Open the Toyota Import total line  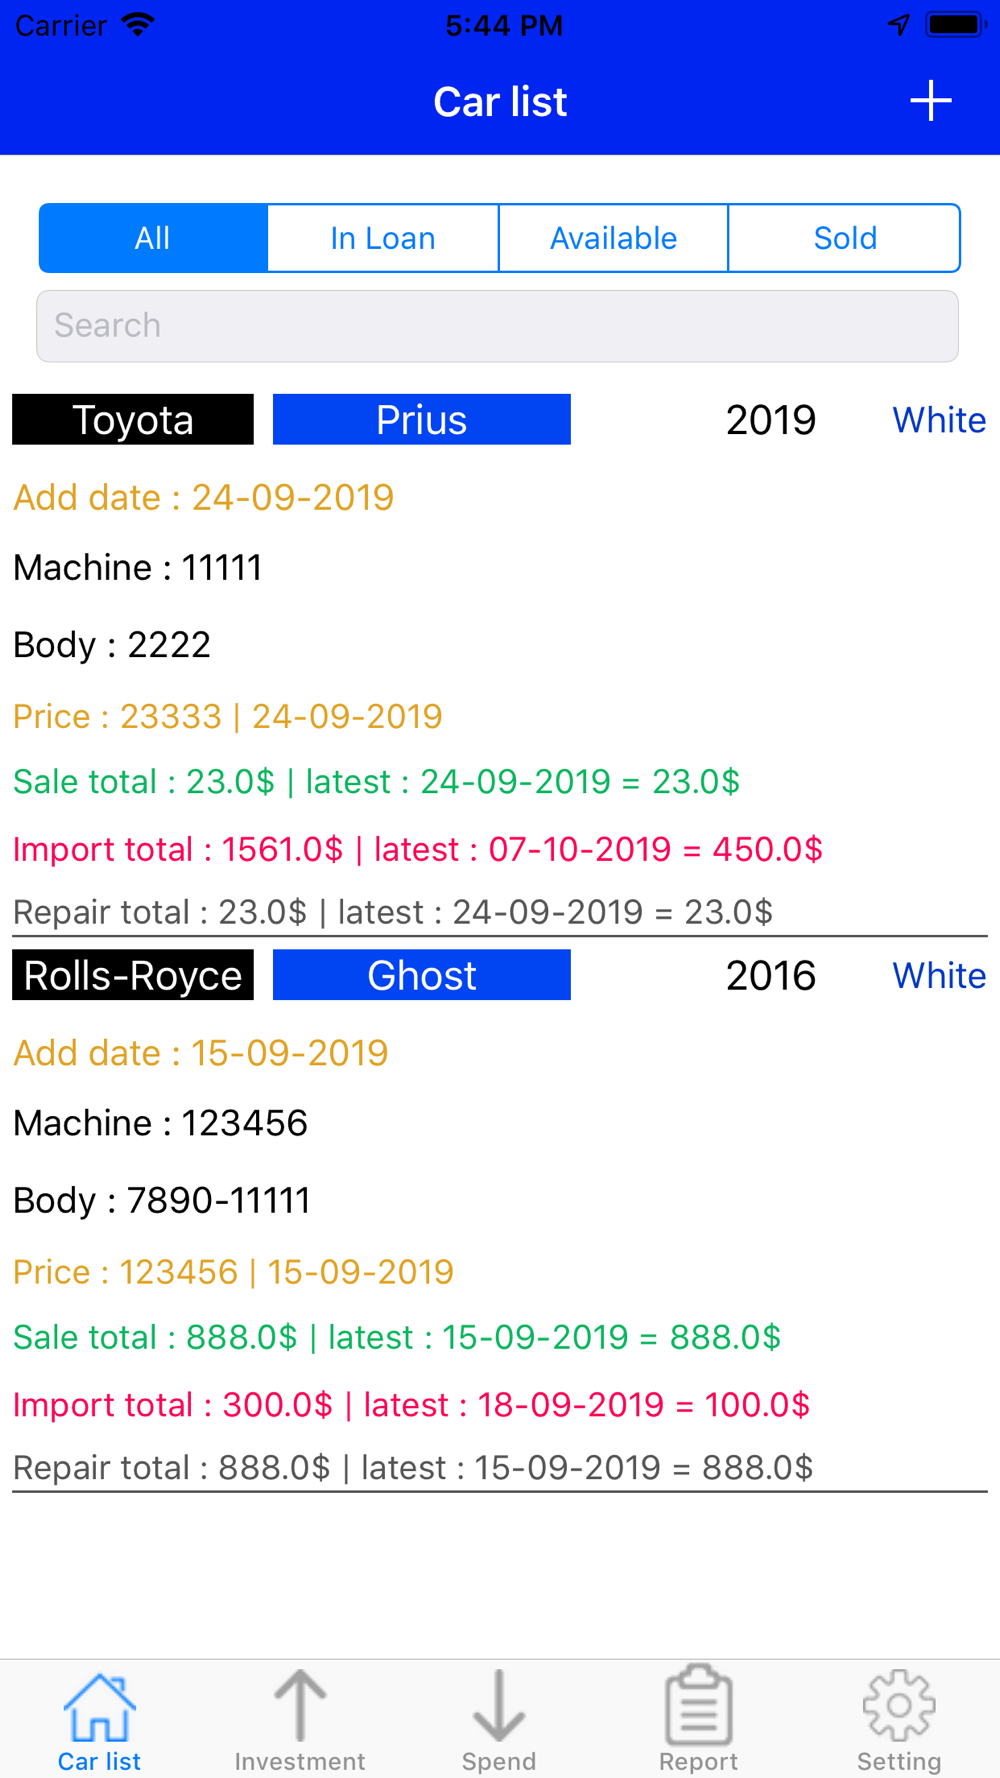(417, 849)
